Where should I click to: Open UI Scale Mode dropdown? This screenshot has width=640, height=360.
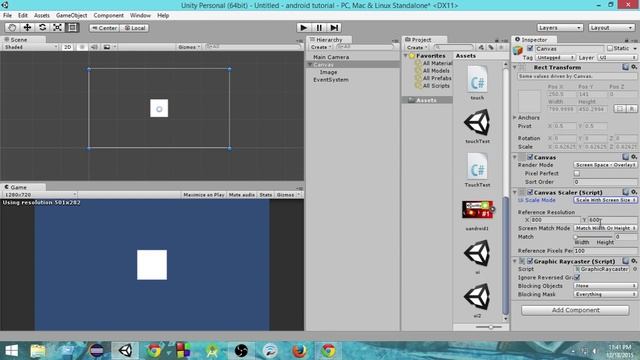point(605,200)
